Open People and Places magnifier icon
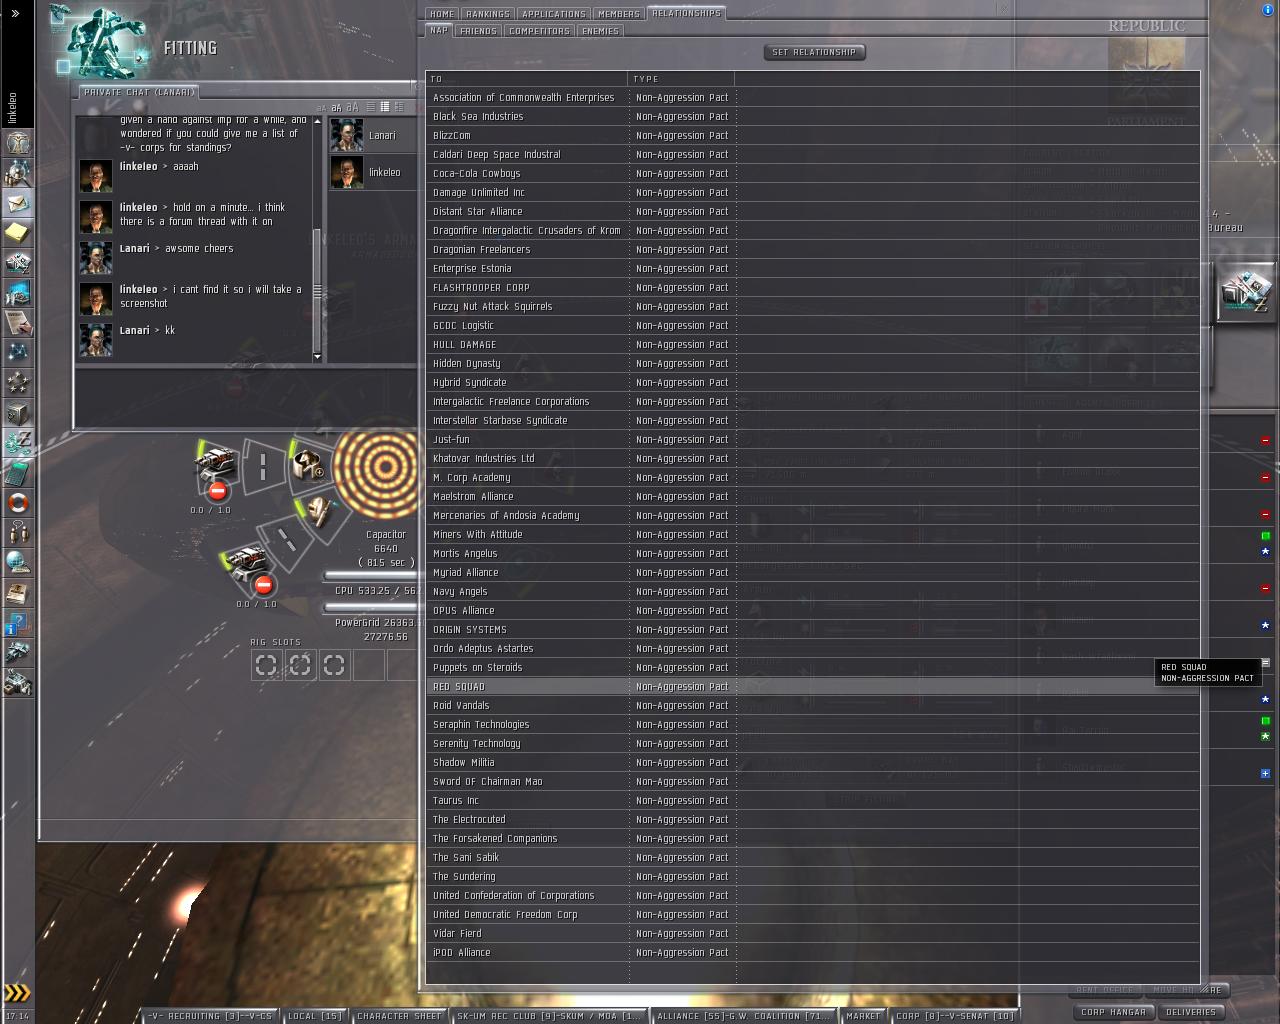This screenshot has width=1280, height=1024. [x=18, y=173]
